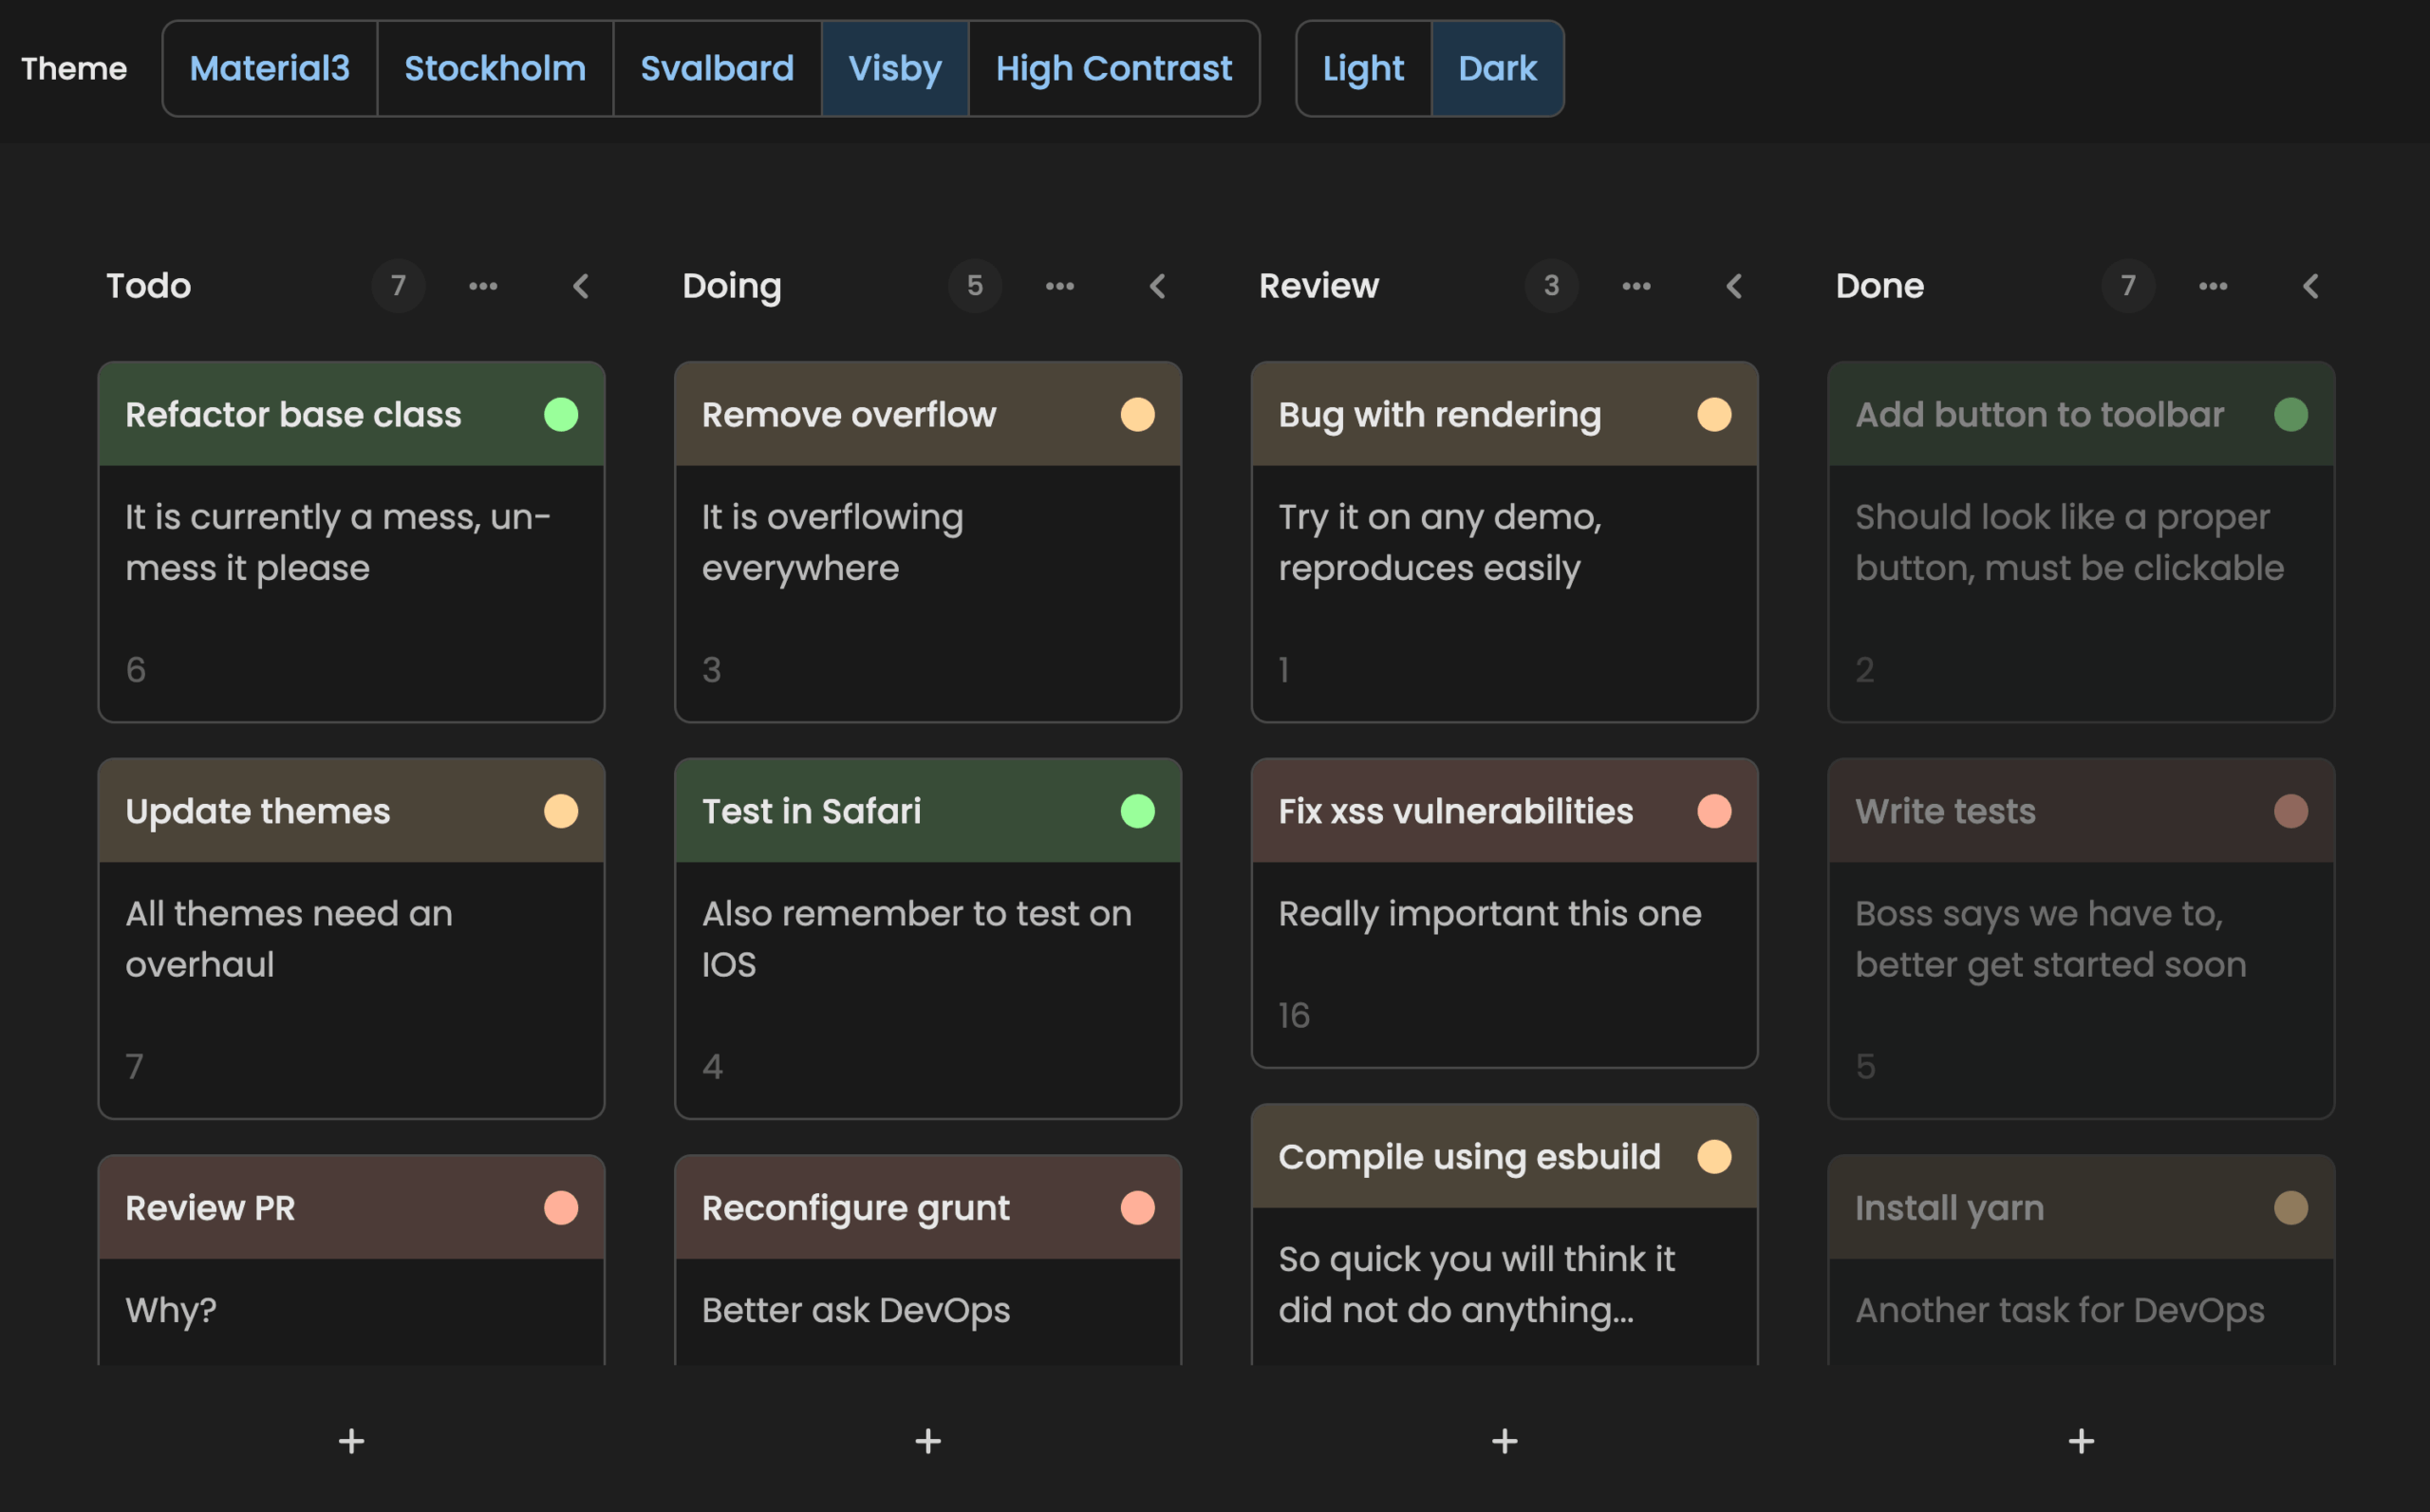
Task: Collapse the Todo column with chevron
Action: point(581,286)
